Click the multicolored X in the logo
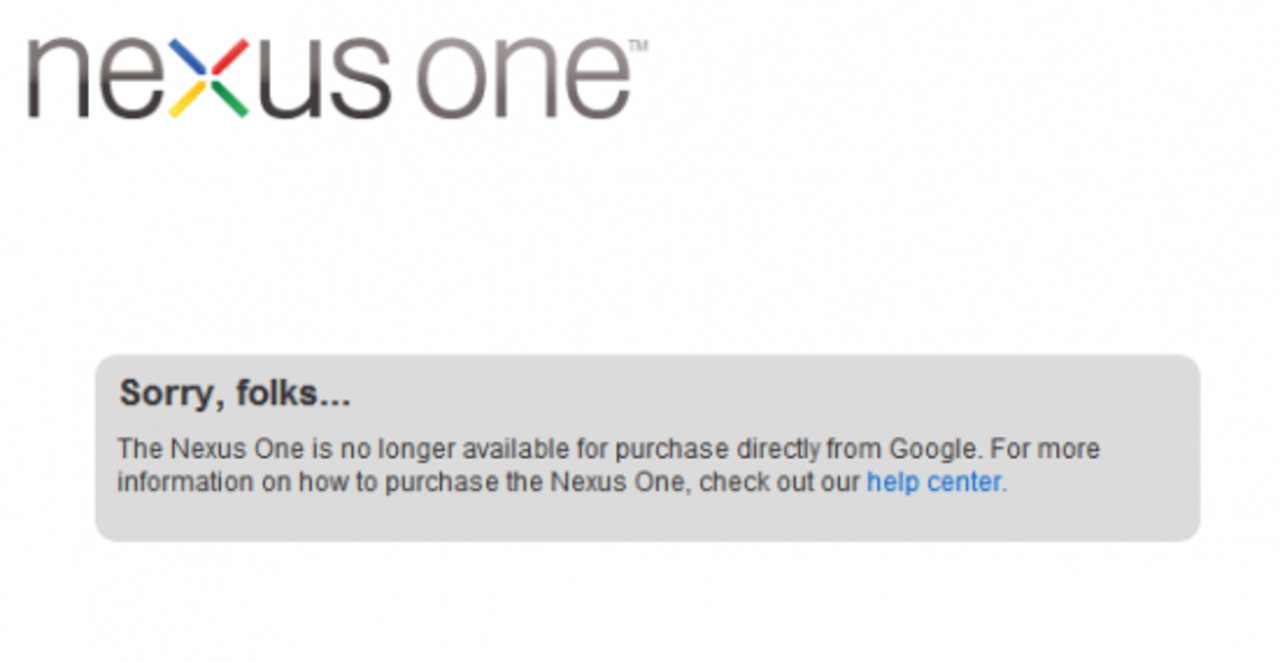 point(209,78)
